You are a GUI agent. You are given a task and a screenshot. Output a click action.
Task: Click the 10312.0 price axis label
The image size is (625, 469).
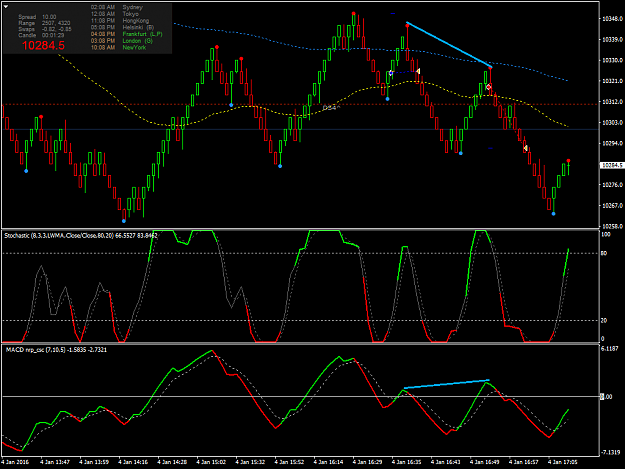point(612,102)
